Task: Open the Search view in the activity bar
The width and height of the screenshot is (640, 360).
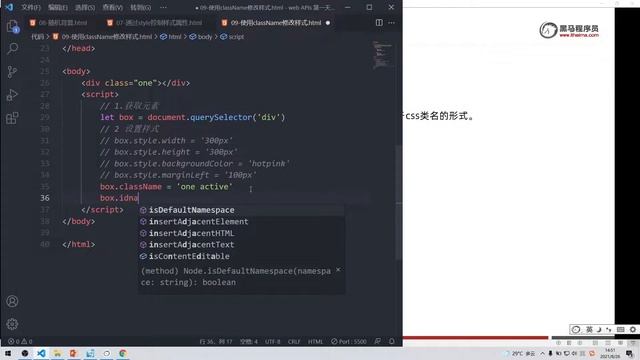Action: click(x=12, y=49)
